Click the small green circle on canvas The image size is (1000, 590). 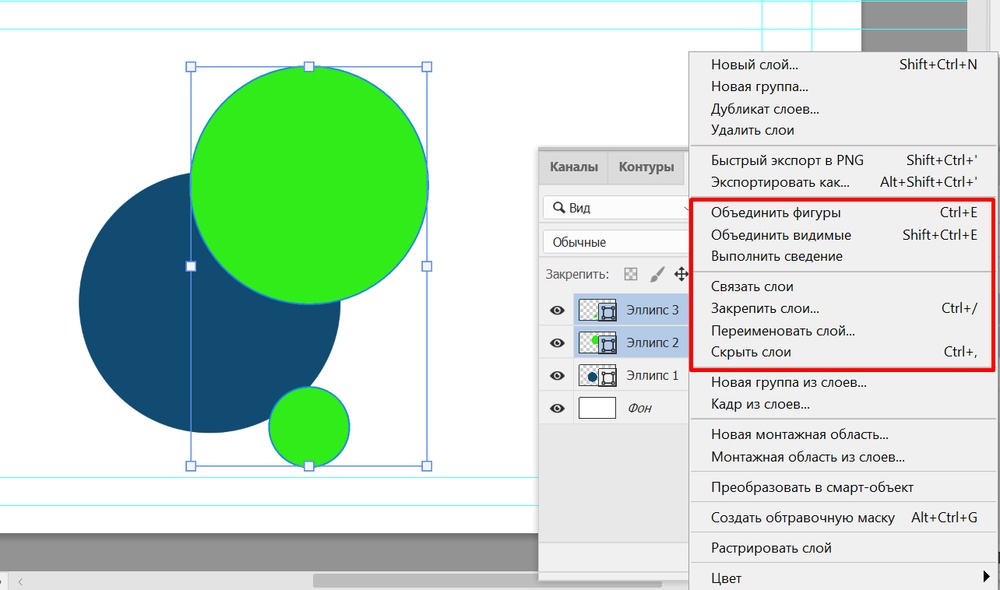(x=309, y=427)
